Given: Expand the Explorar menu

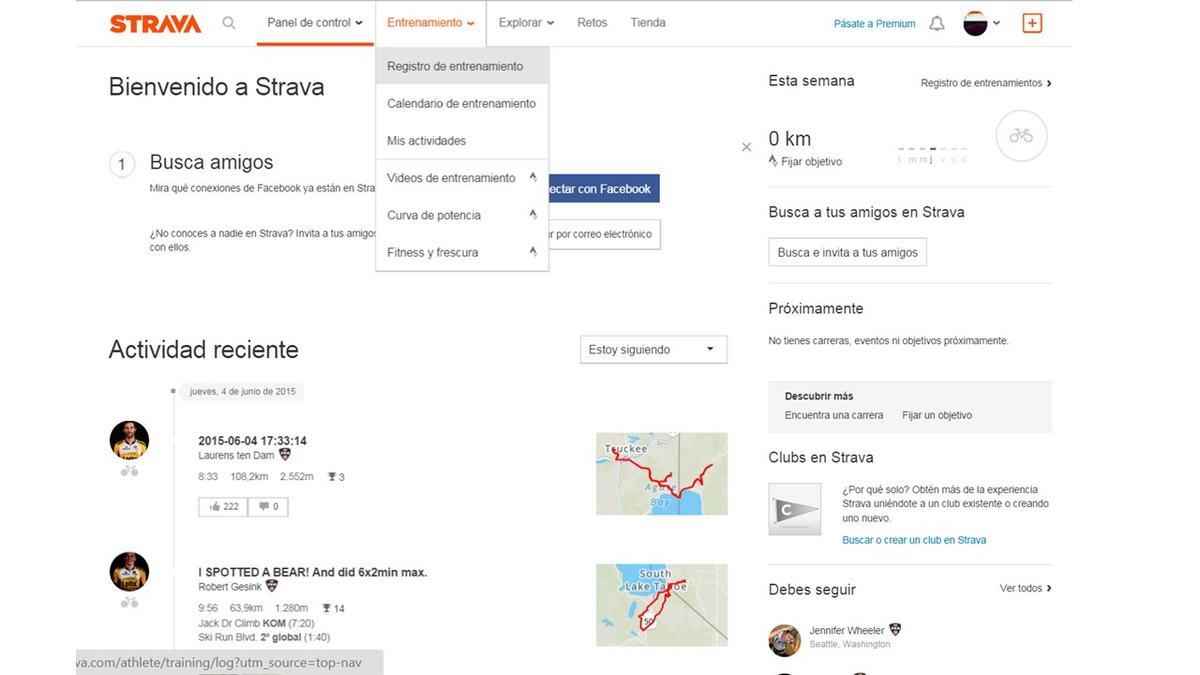Looking at the screenshot, I should pos(525,21).
